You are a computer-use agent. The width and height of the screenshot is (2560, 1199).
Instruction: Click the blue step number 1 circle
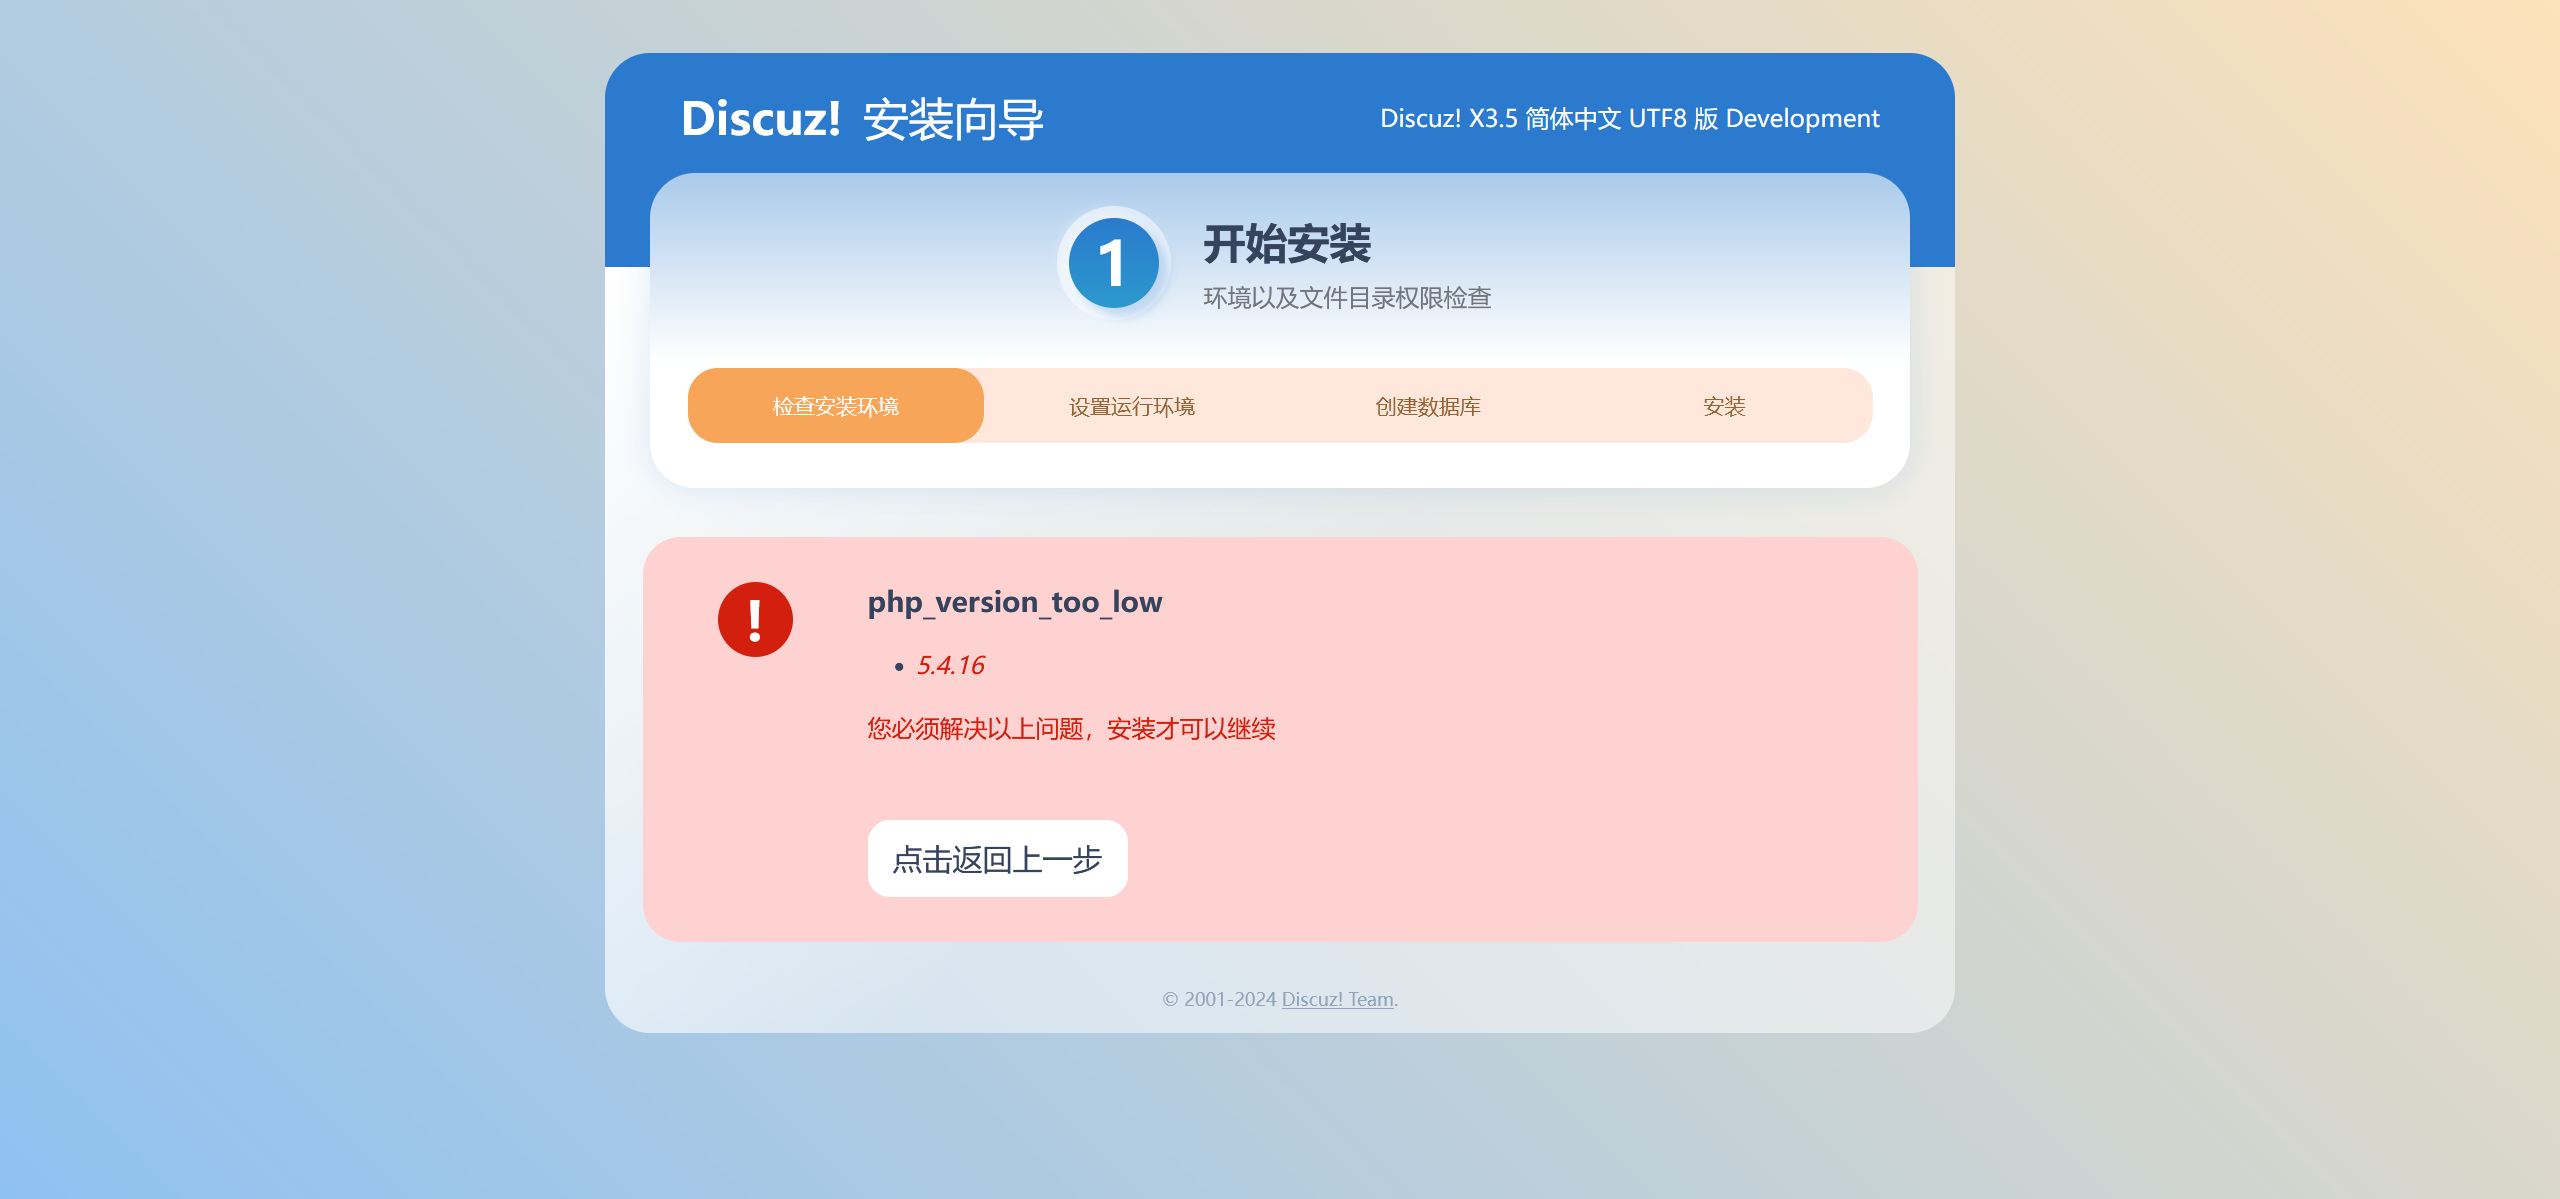coord(1113,263)
